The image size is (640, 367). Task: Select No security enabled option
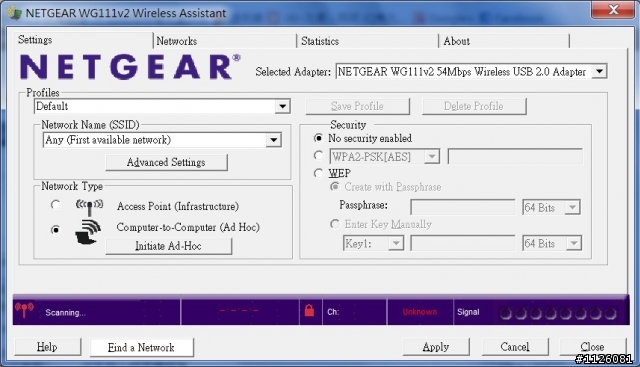(319, 138)
